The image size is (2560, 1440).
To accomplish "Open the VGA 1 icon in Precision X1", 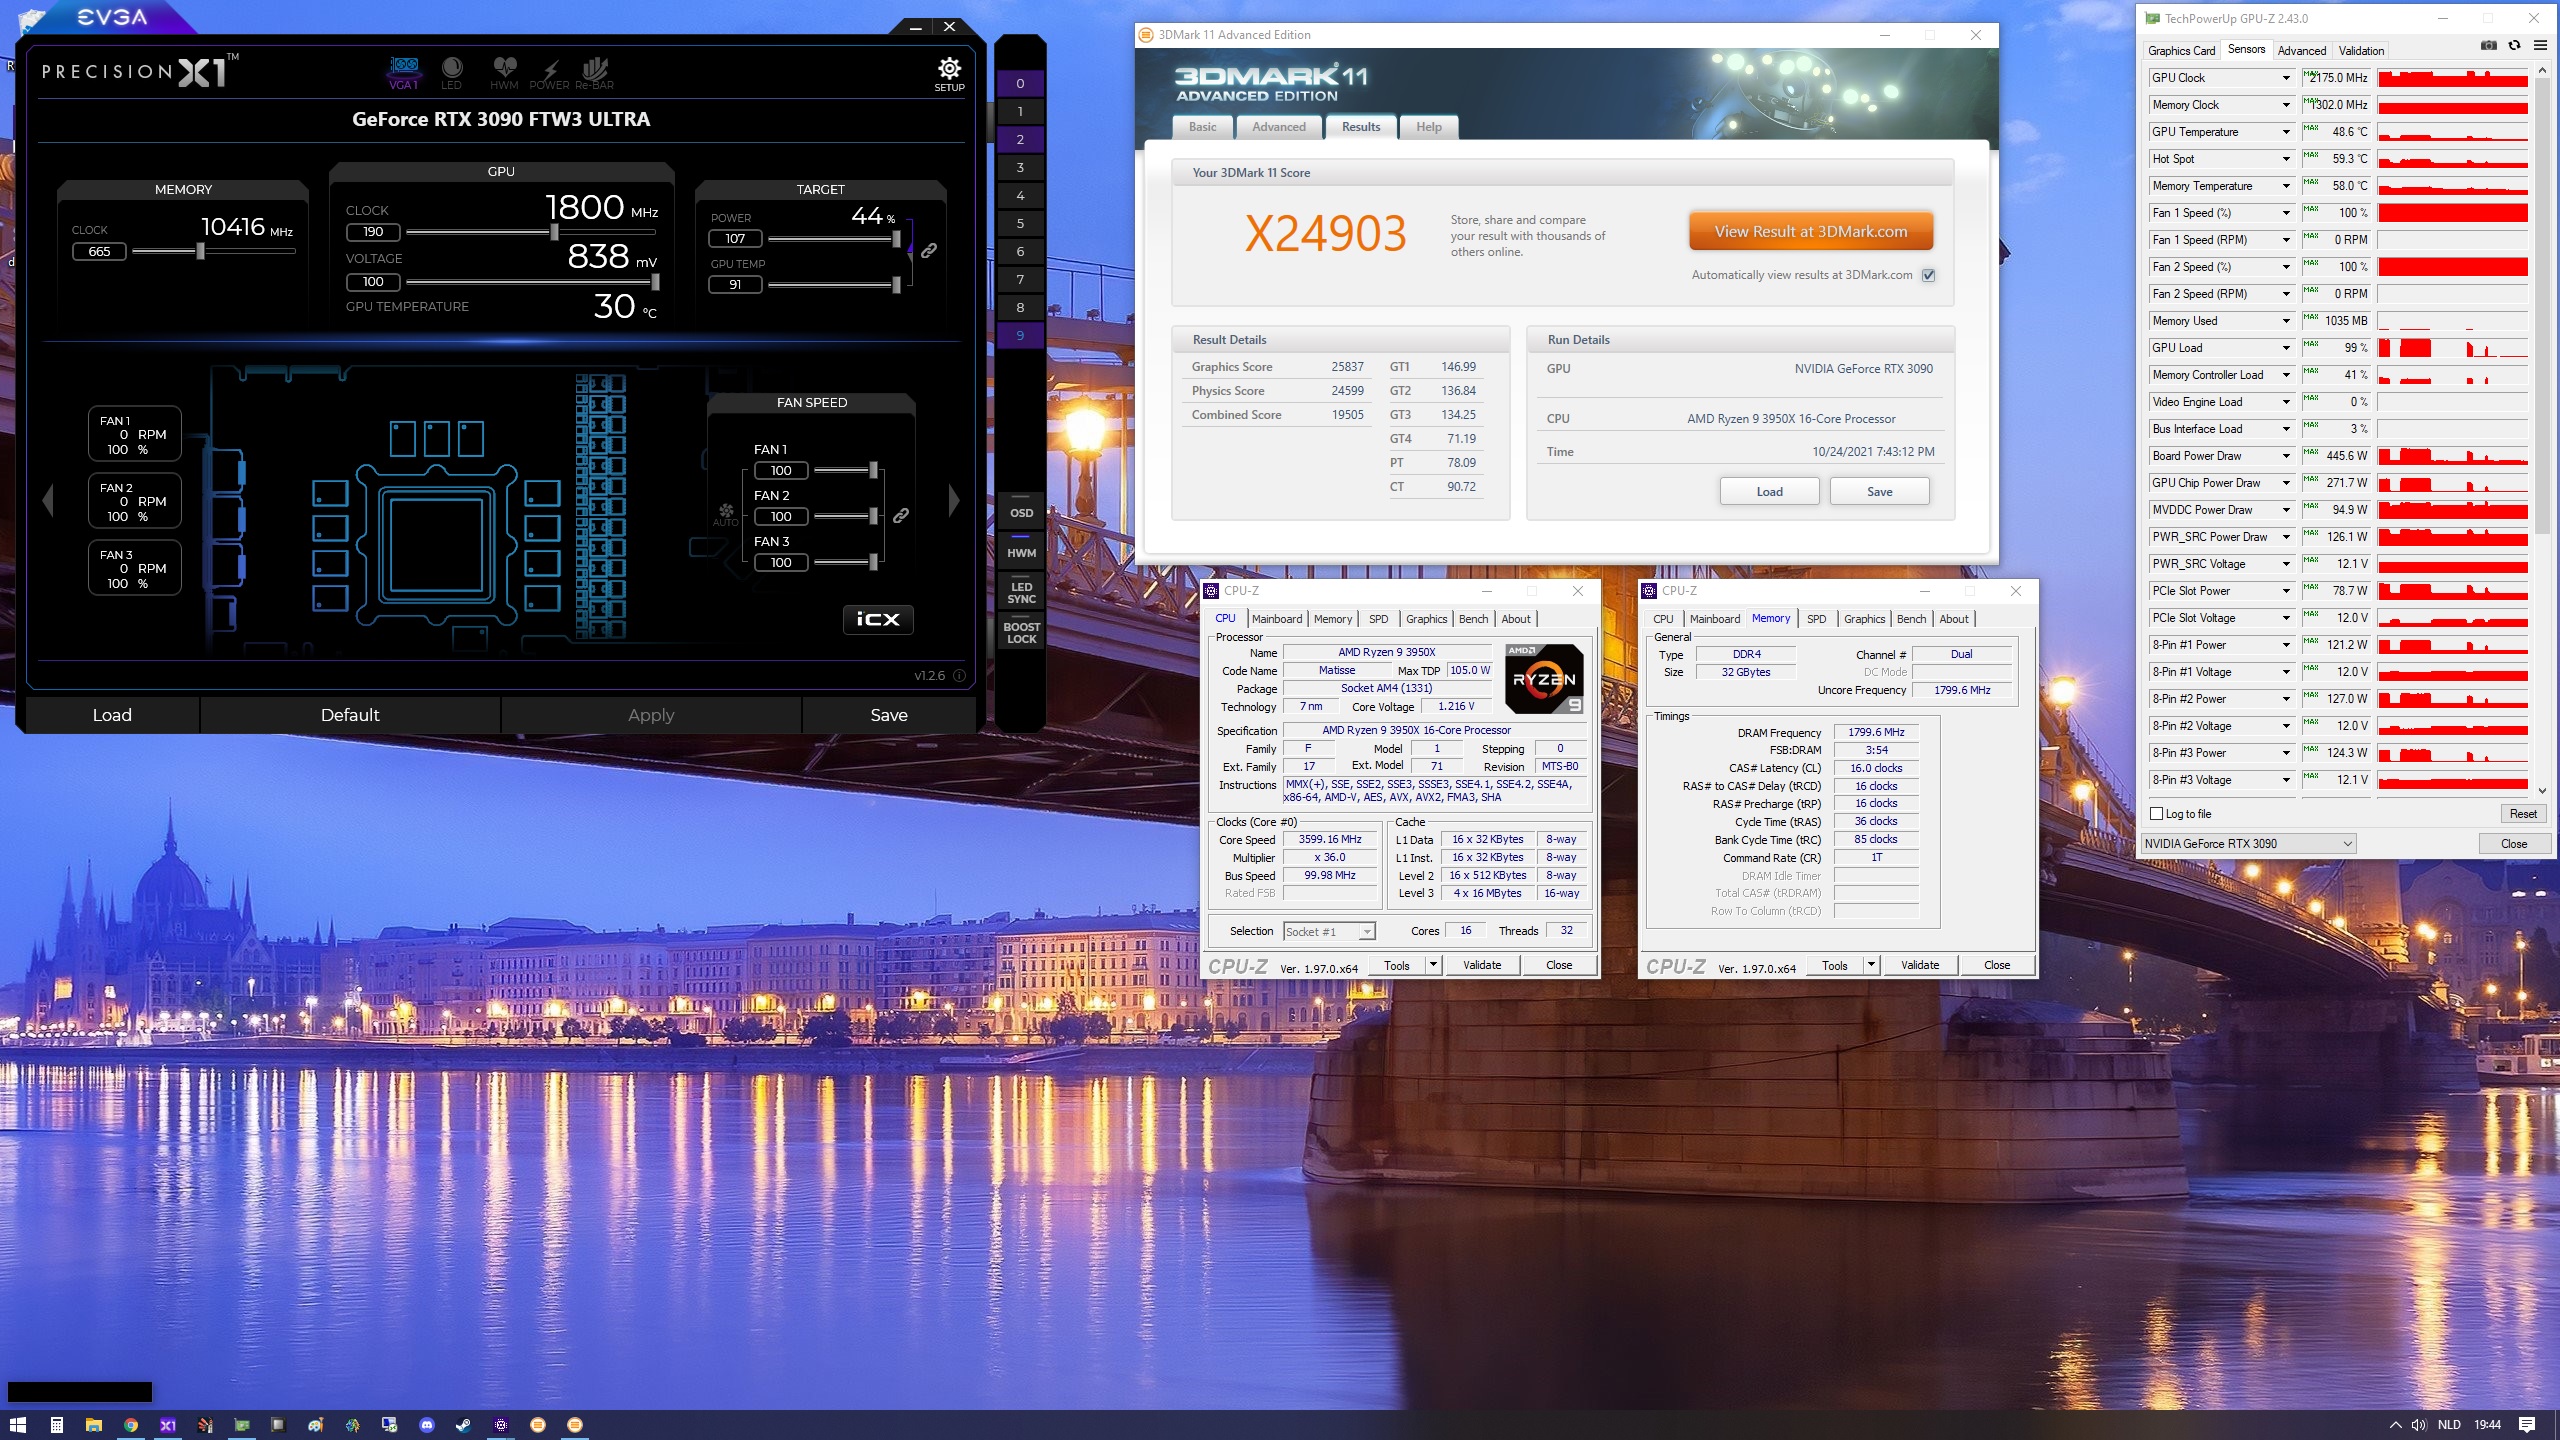I will pyautogui.click(x=404, y=72).
